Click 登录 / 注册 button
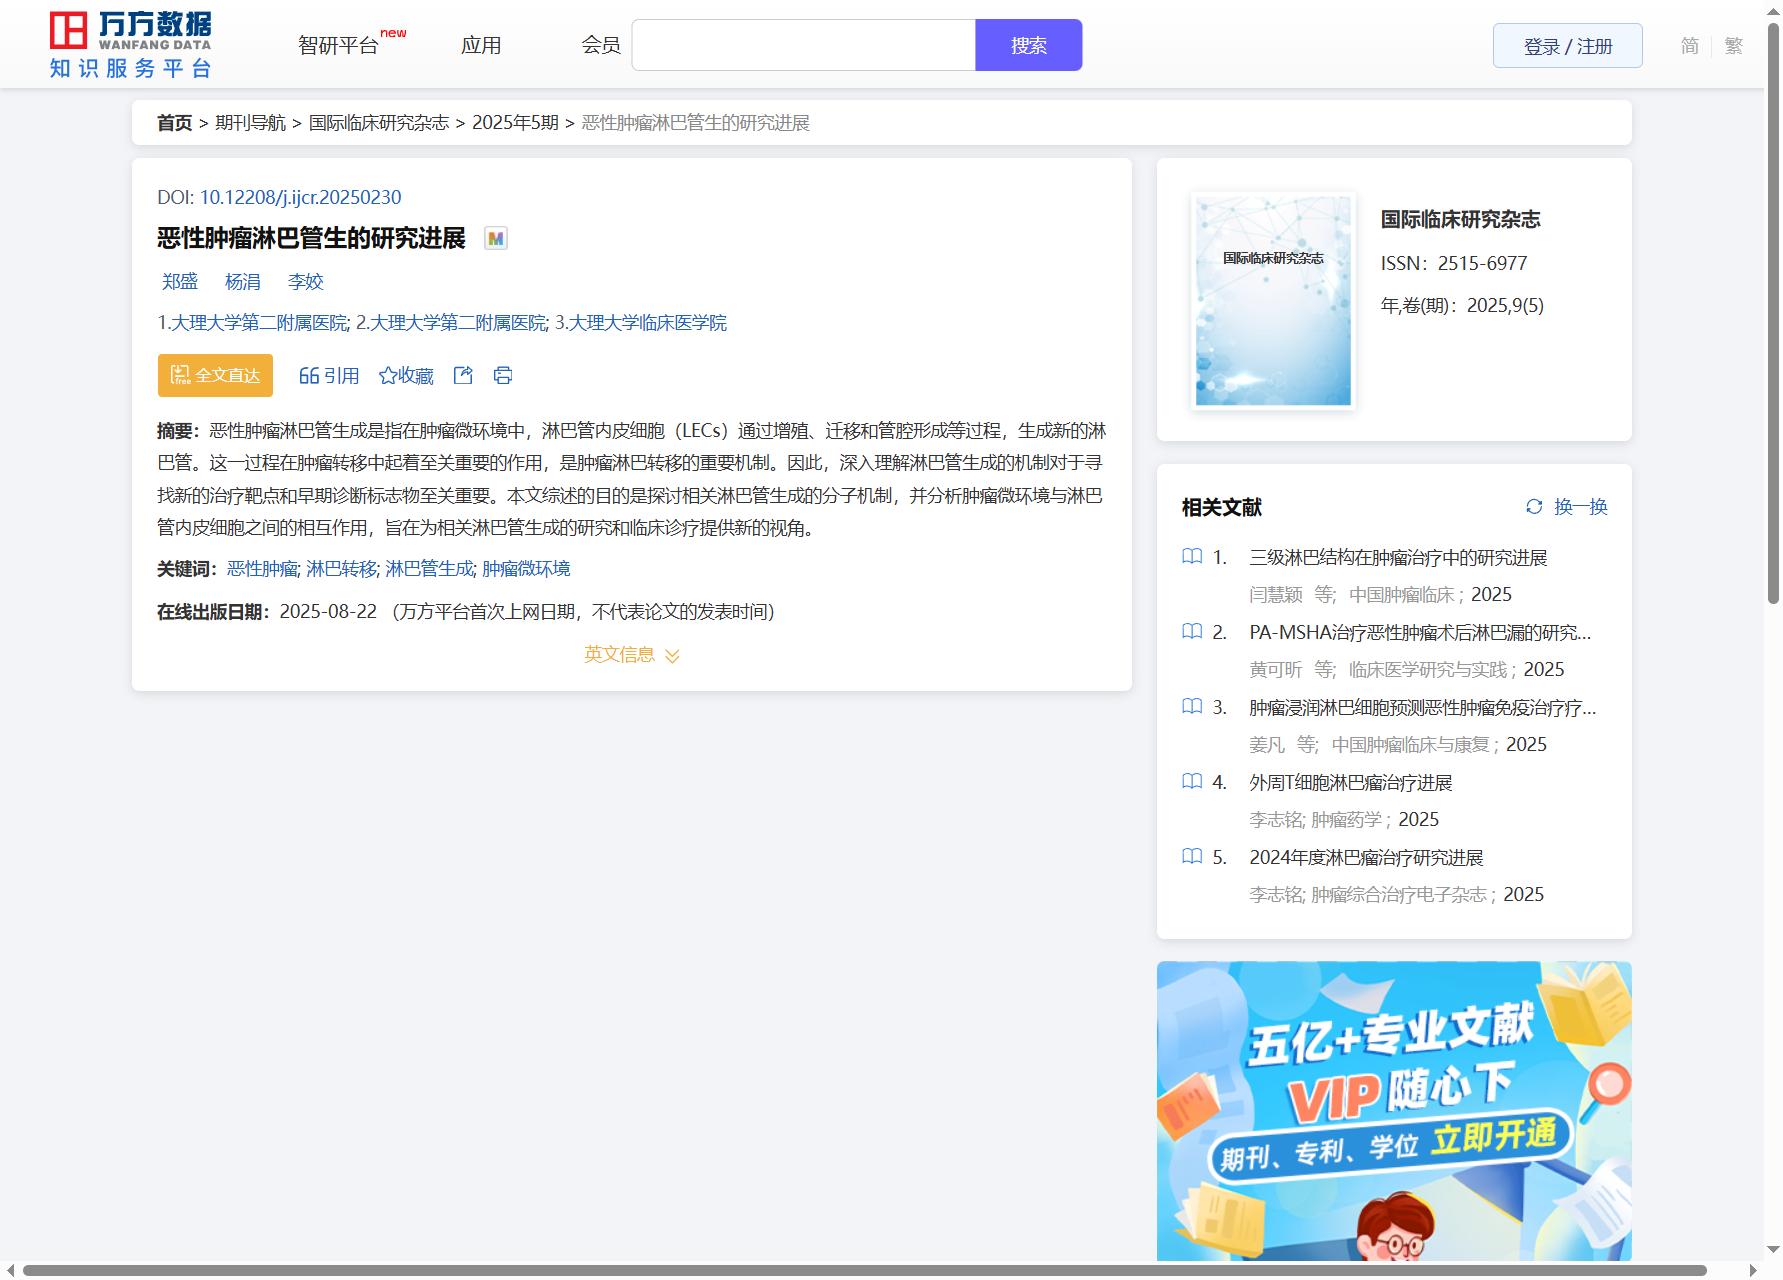 coord(1567,46)
